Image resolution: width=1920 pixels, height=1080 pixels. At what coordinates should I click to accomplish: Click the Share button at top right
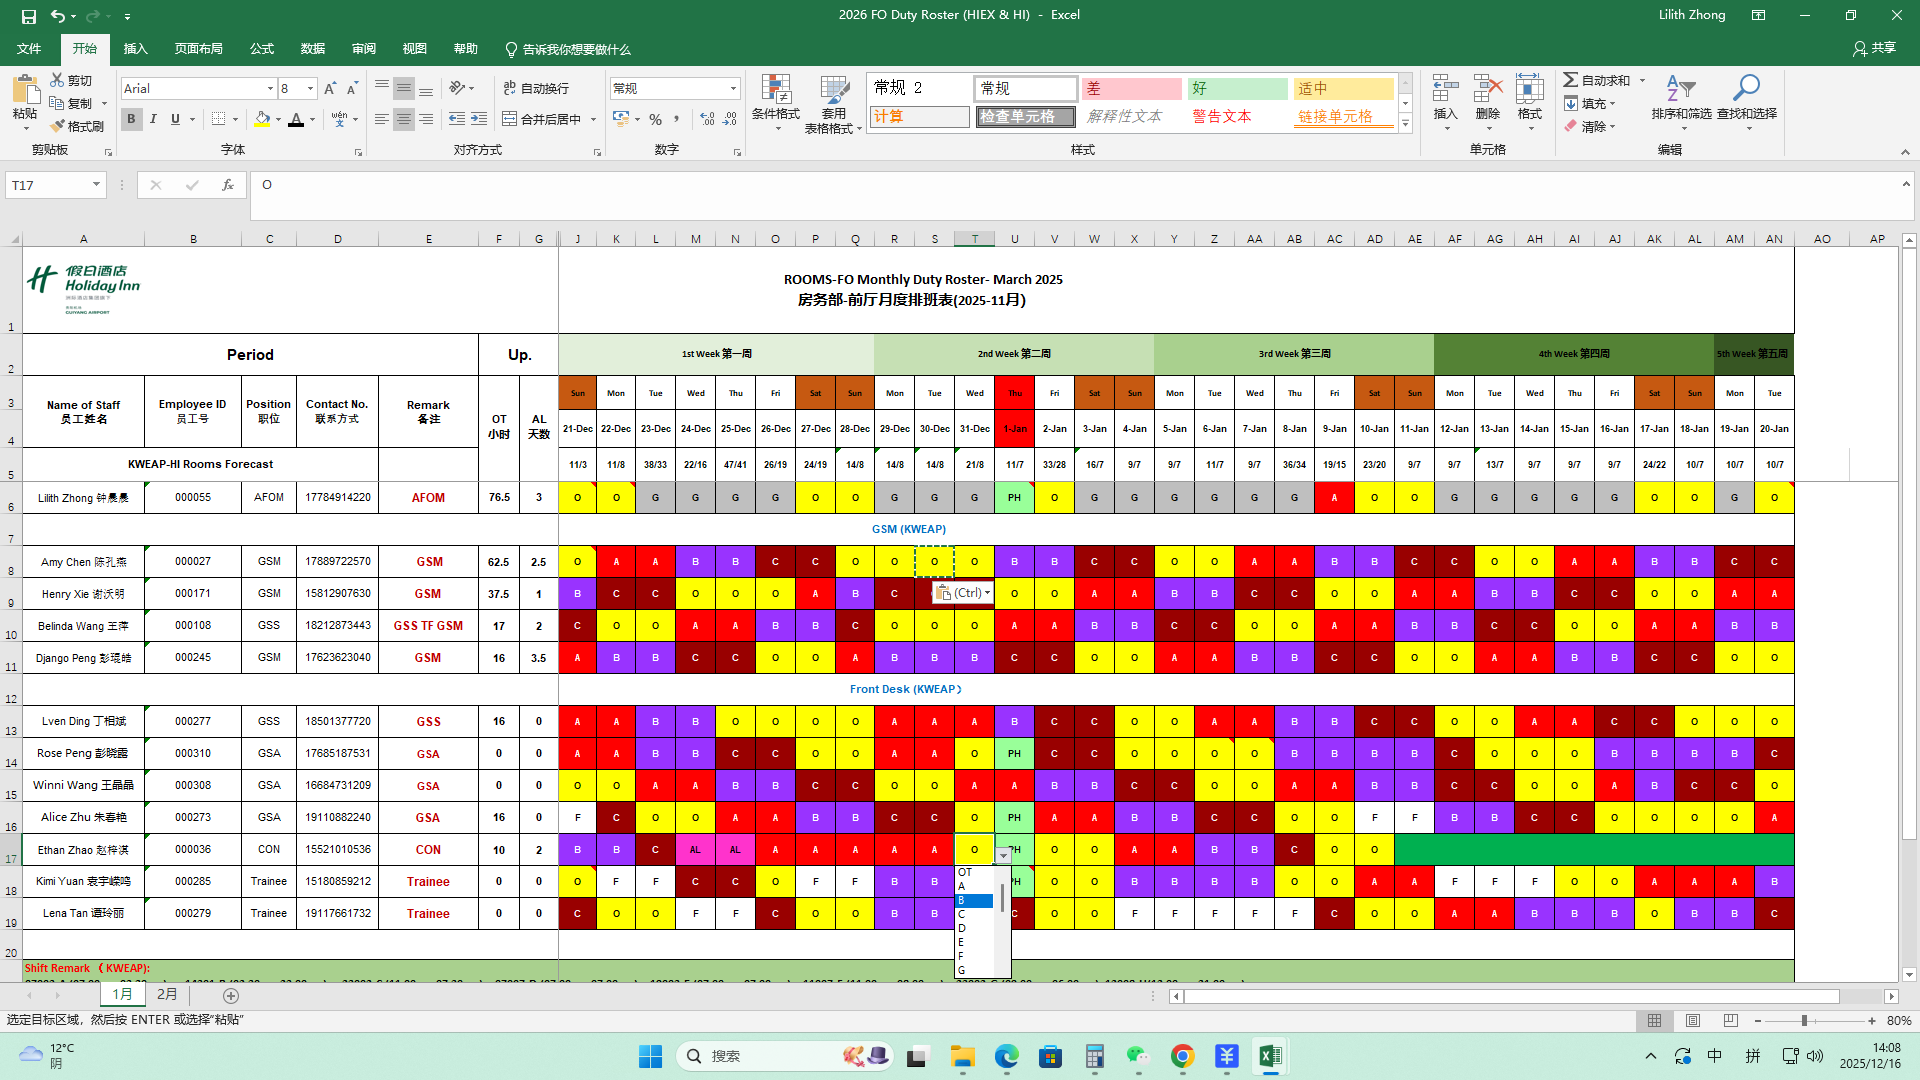[1874, 48]
